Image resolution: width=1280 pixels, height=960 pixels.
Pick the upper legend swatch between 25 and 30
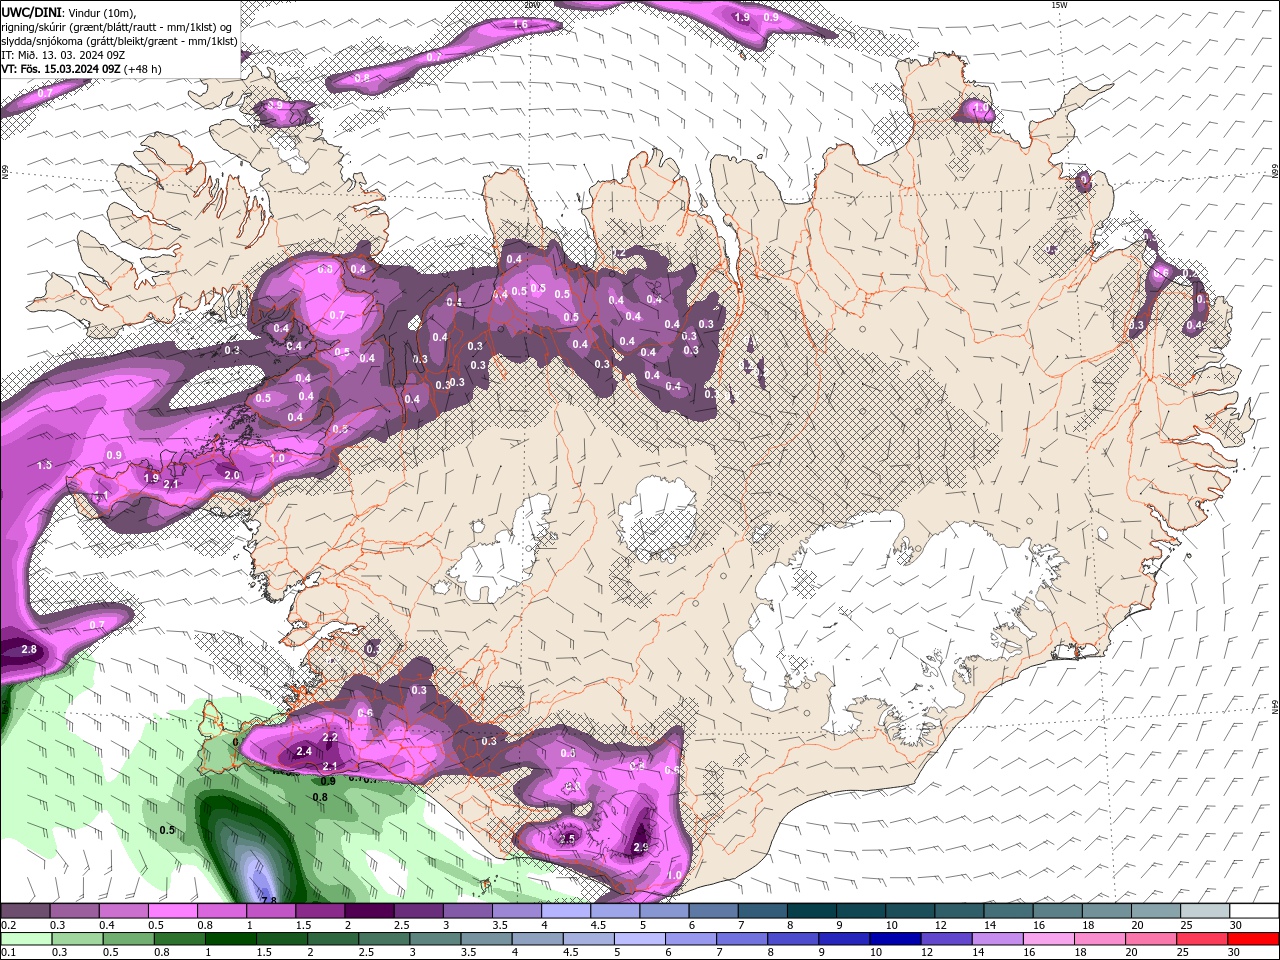tap(1205, 911)
